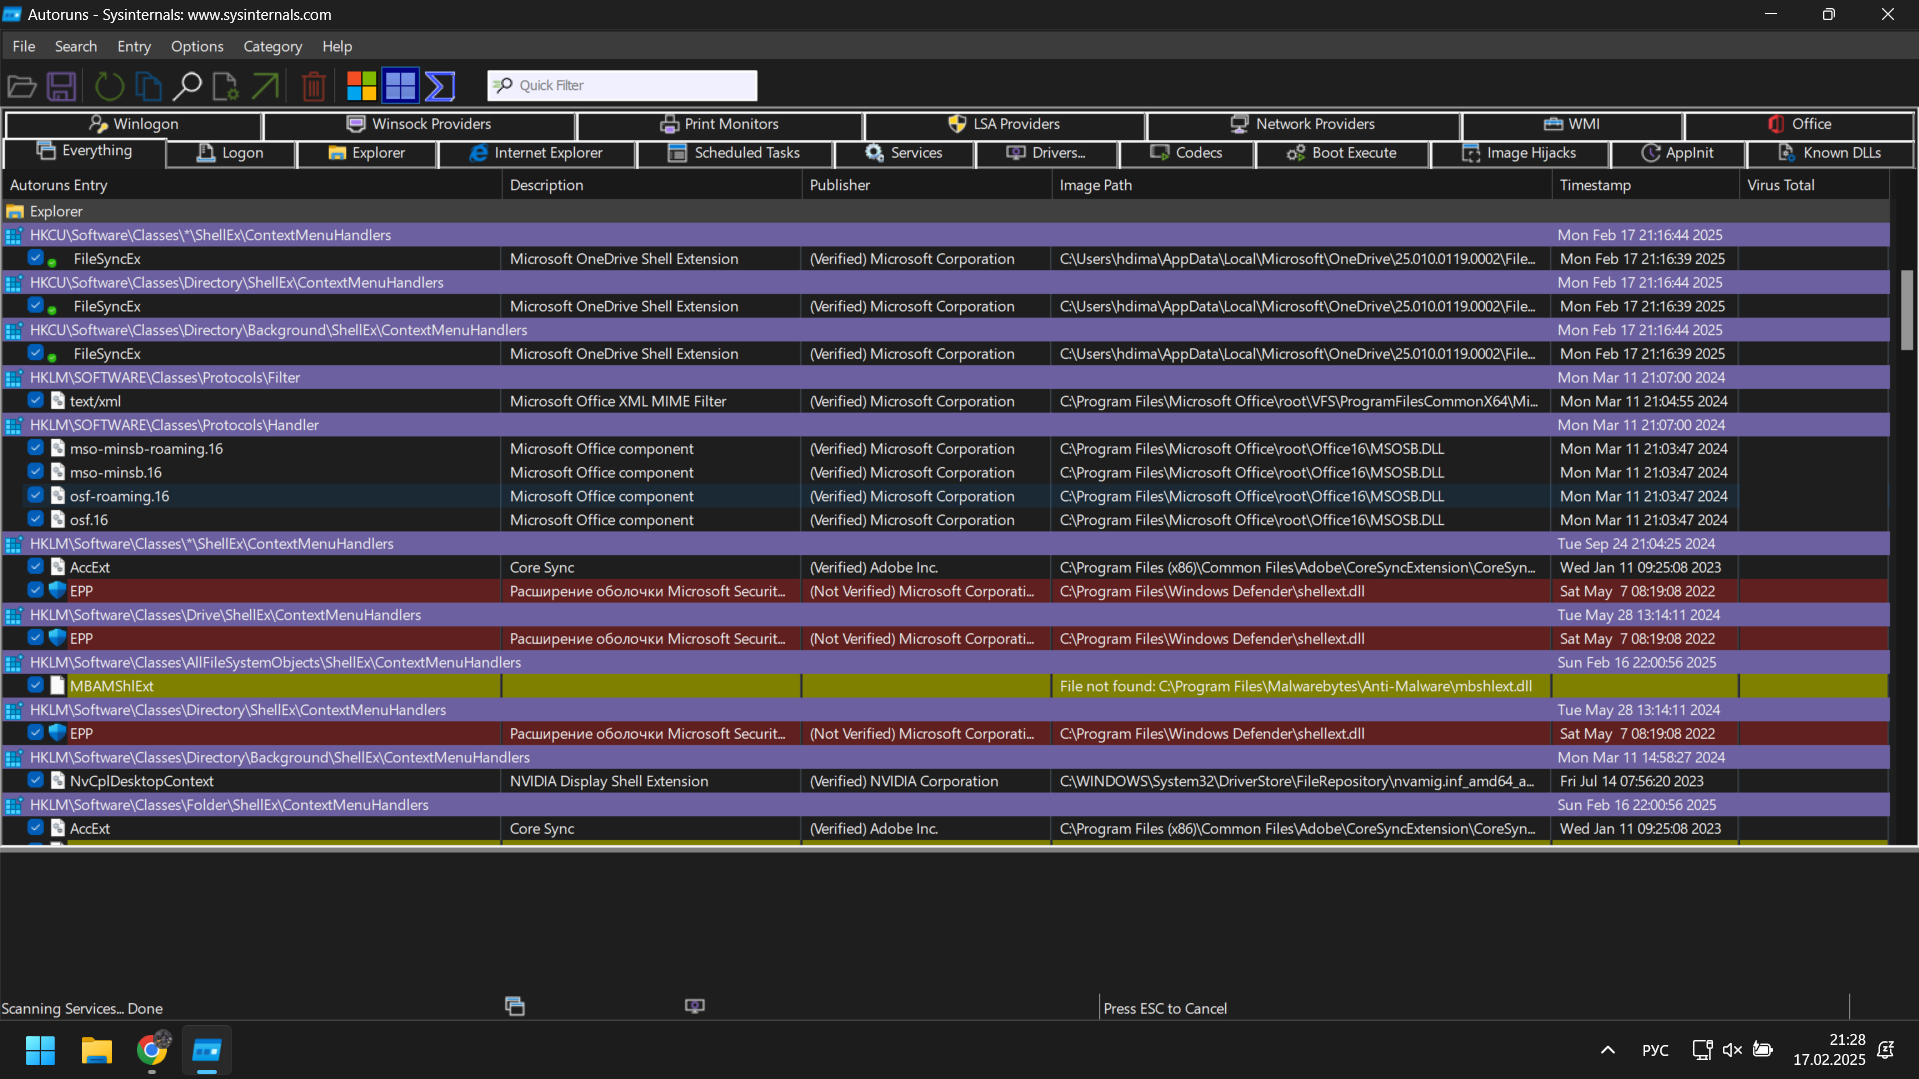1919x1079 pixels.
Task: Uncheck the MBAMShlExt entry checkbox
Action: pos(36,686)
